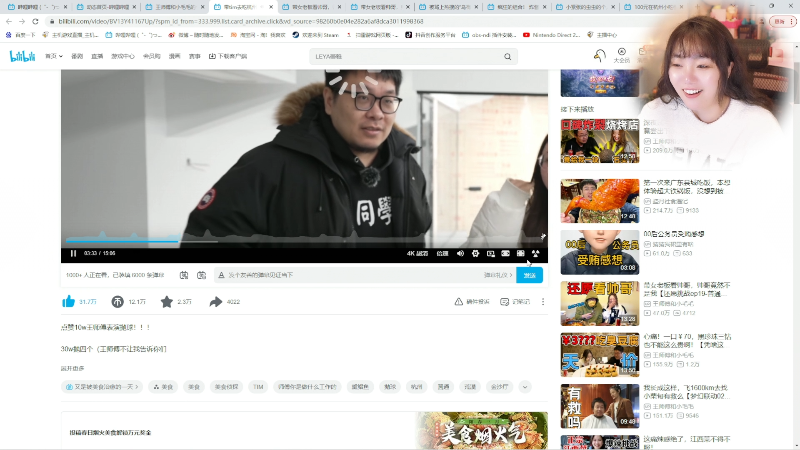The height and width of the screenshot is (450, 800).
Task: Open the 游戏中心 game center nav item
Action: tap(123, 56)
